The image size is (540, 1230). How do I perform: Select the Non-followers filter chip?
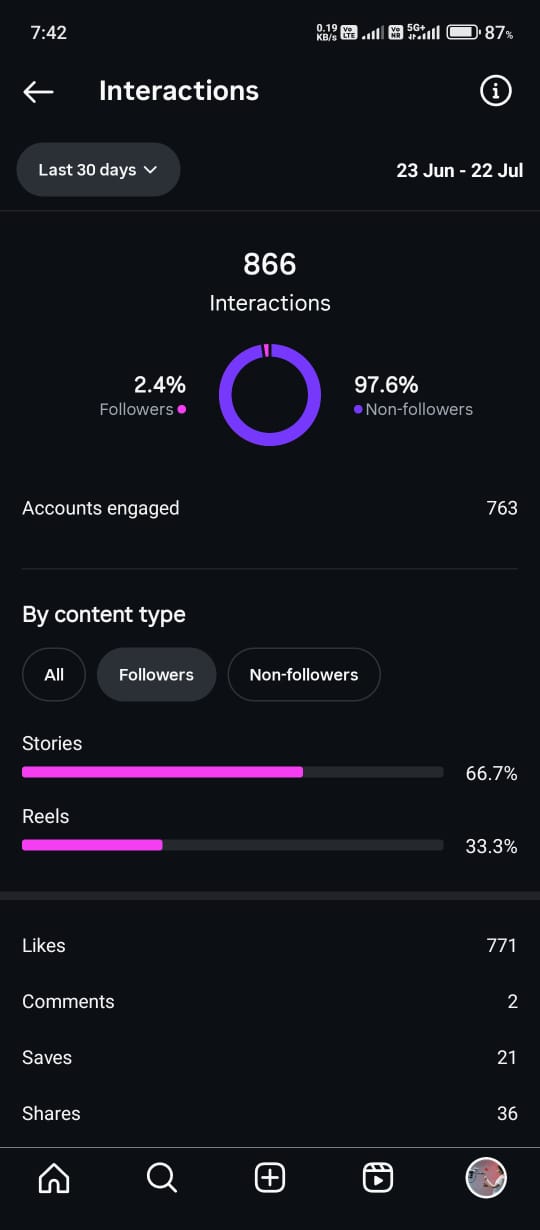pyautogui.click(x=304, y=675)
